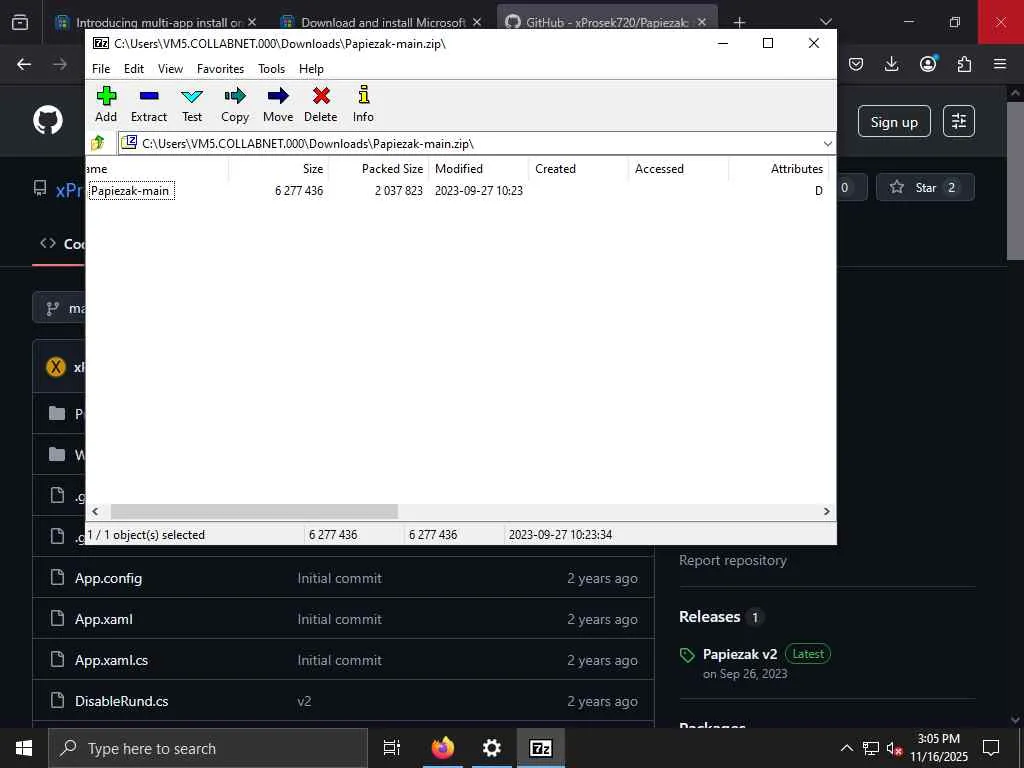Screen dimensions: 1024x768
Task: Open the App.xaml file link
Action: 104,619
